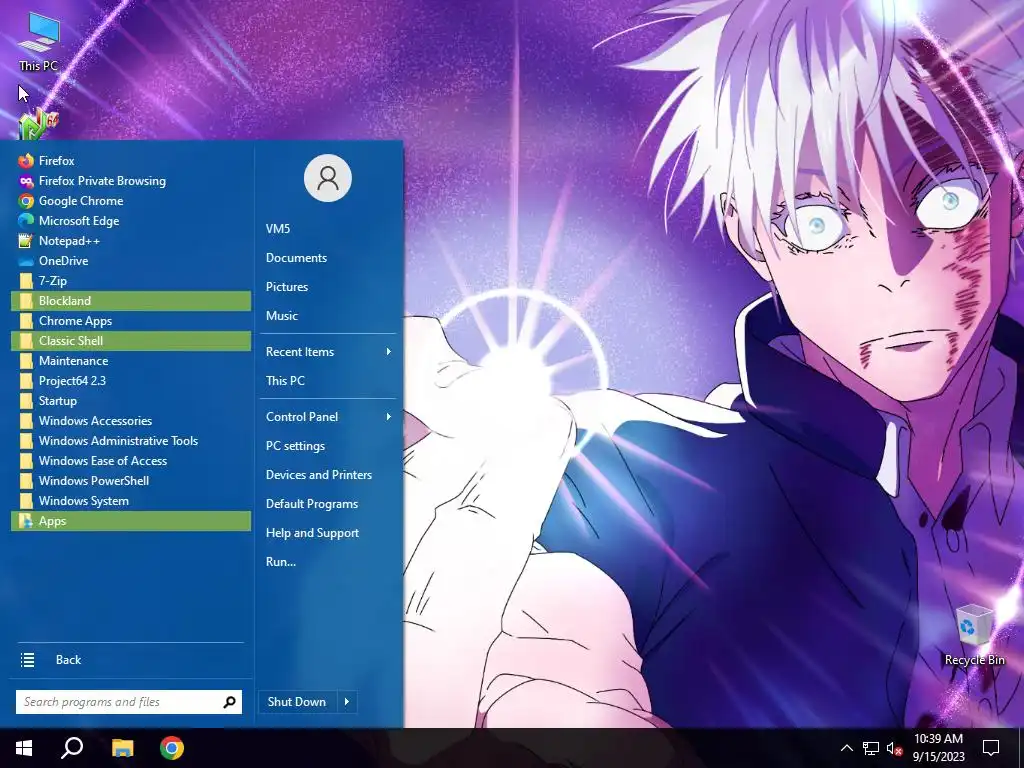
Task: Expand the 7-Zip folder
Action: point(131,281)
